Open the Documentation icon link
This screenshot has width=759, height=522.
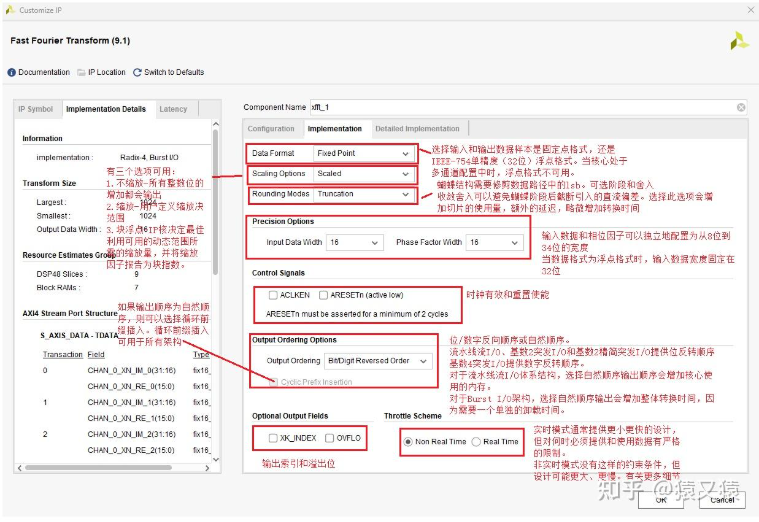pos(12,72)
